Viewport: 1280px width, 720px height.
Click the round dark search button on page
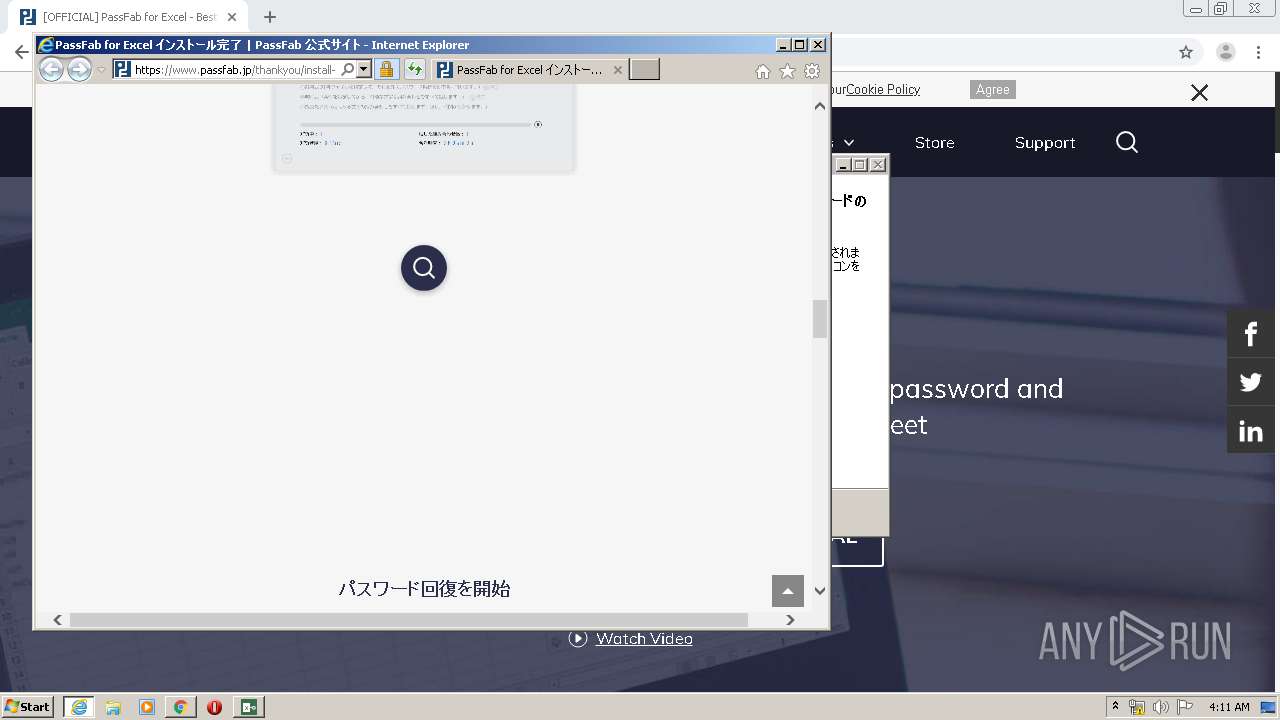pyautogui.click(x=424, y=268)
